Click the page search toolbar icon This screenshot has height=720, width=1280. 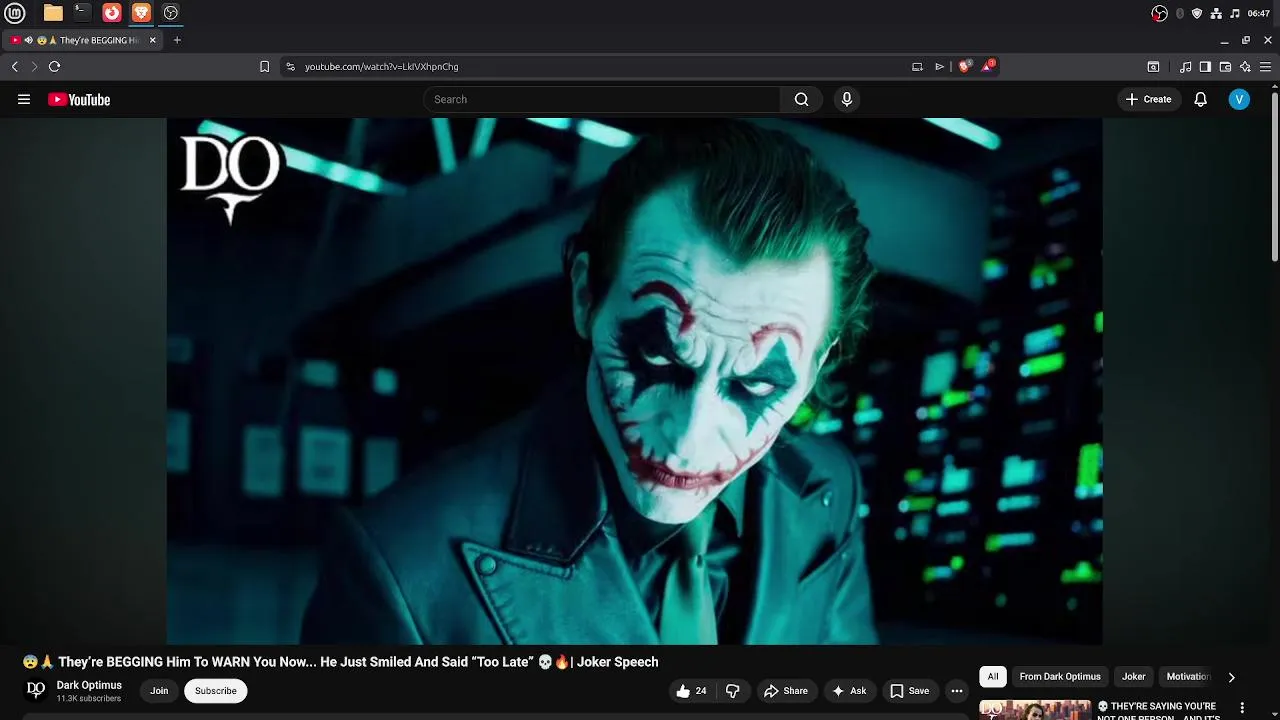[x=1153, y=66]
